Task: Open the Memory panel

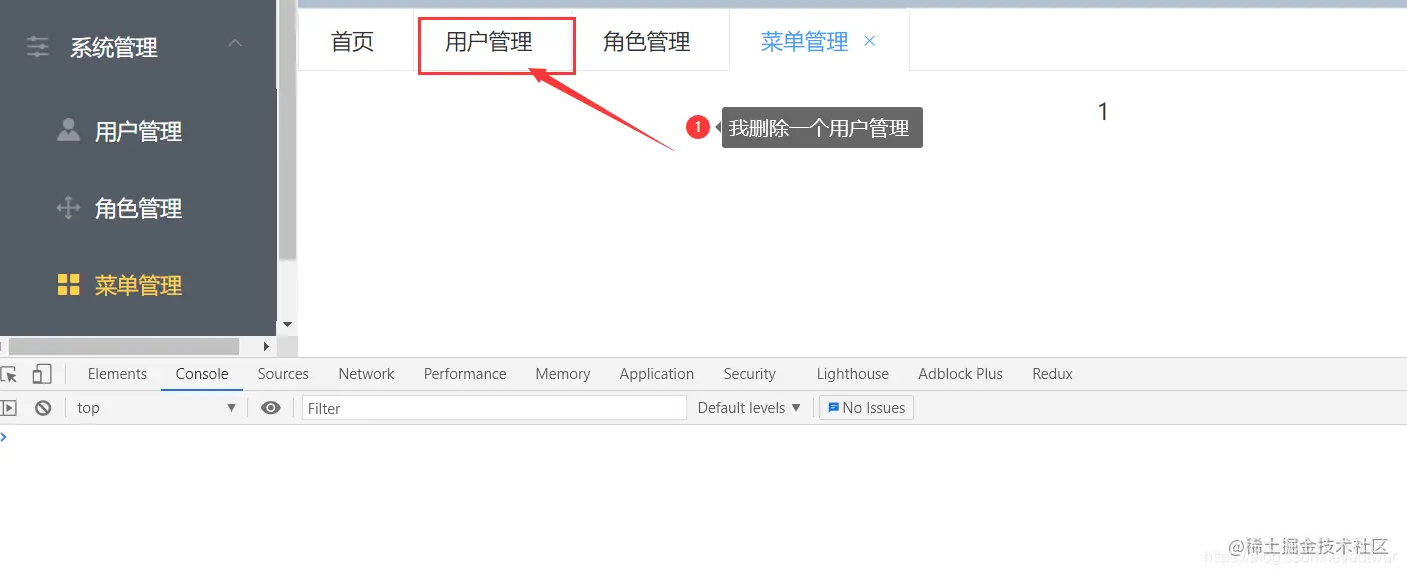Action: click(562, 374)
